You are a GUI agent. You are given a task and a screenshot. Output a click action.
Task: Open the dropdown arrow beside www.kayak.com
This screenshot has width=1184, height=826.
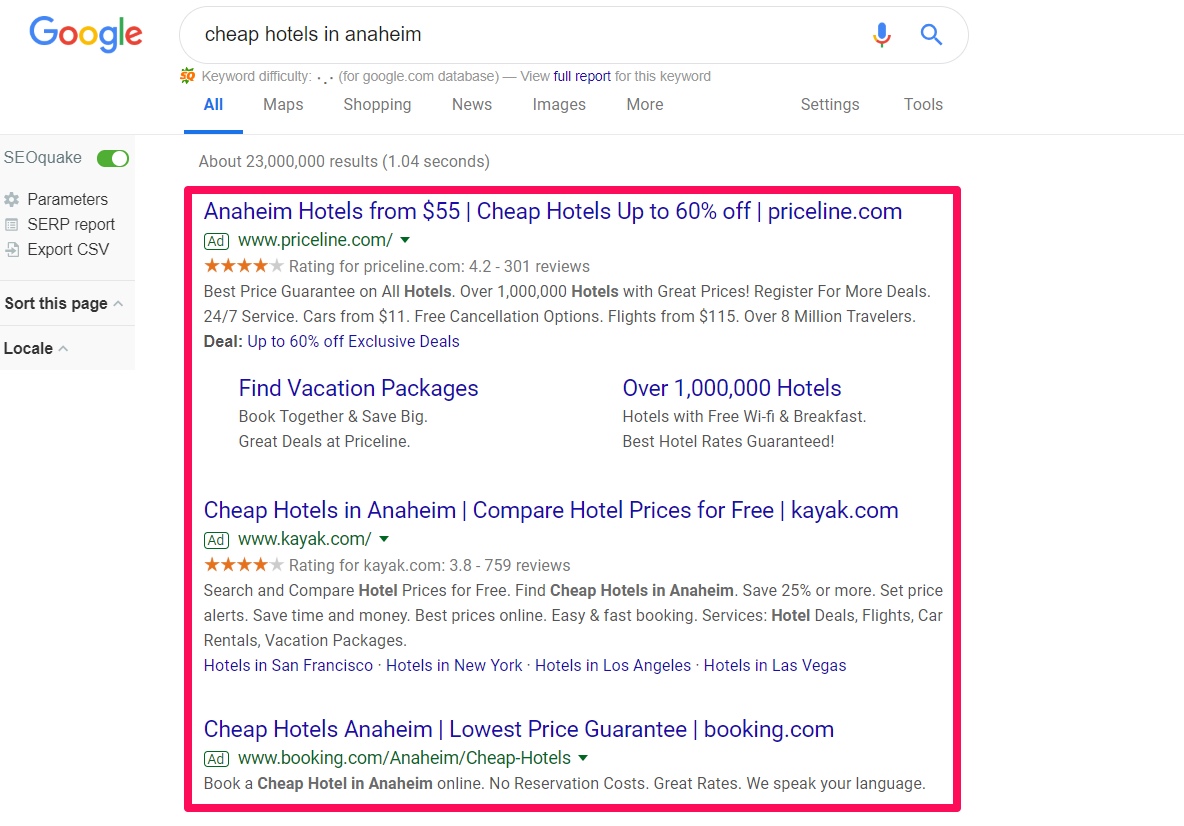coord(384,539)
